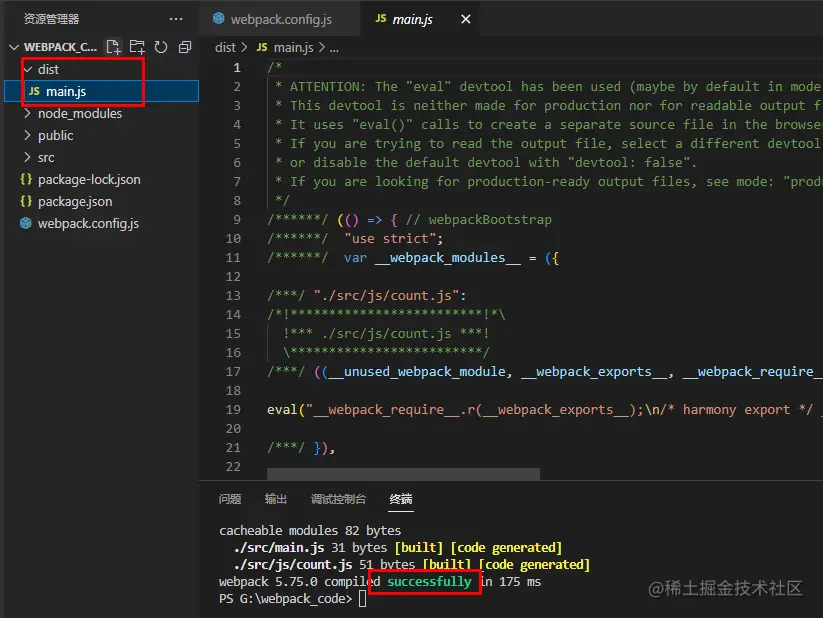
Task: Click the JS icon beside main.js in tree
Action: click(x=34, y=91)
